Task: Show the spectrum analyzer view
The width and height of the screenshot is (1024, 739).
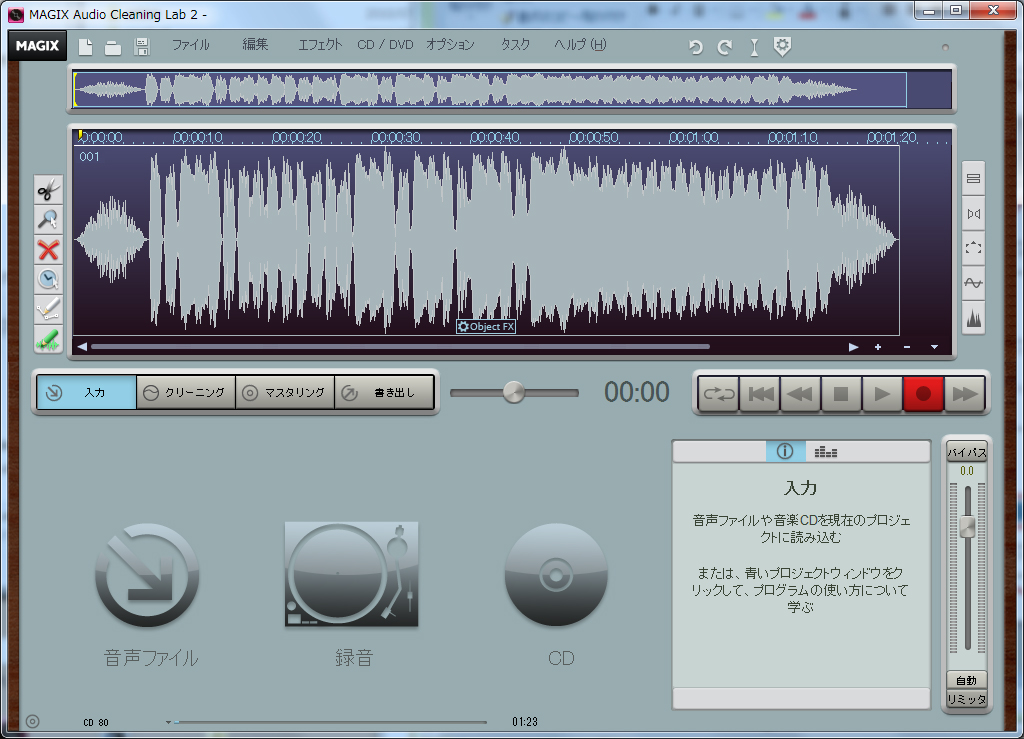Action: coord(826,452)
